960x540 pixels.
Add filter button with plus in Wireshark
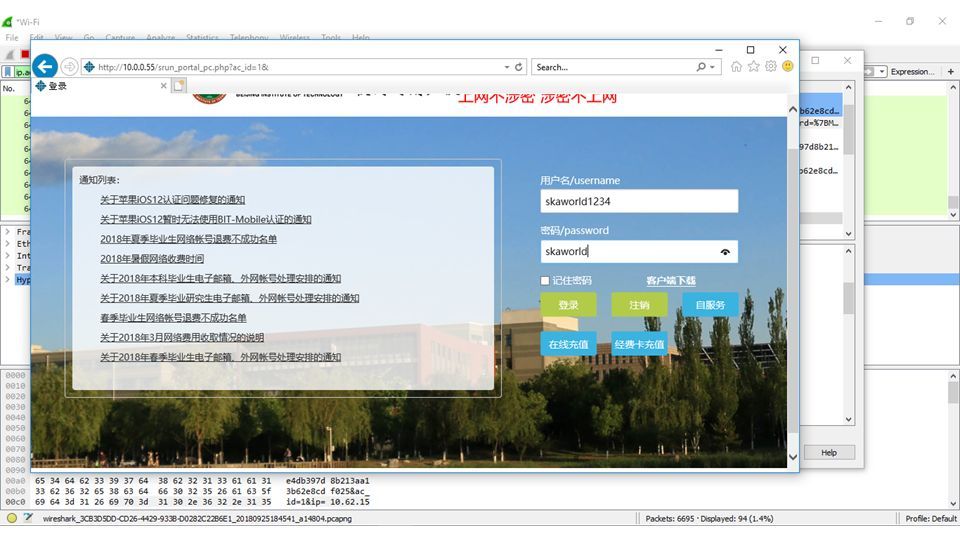pyautogui.click(x=950, y=72)
